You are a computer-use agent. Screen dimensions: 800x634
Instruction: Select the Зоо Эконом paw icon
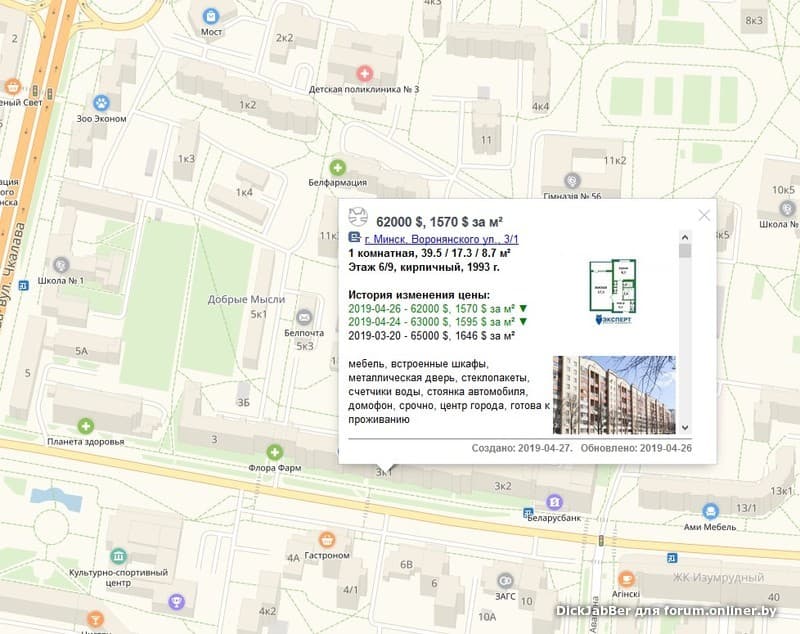(102, 103)
